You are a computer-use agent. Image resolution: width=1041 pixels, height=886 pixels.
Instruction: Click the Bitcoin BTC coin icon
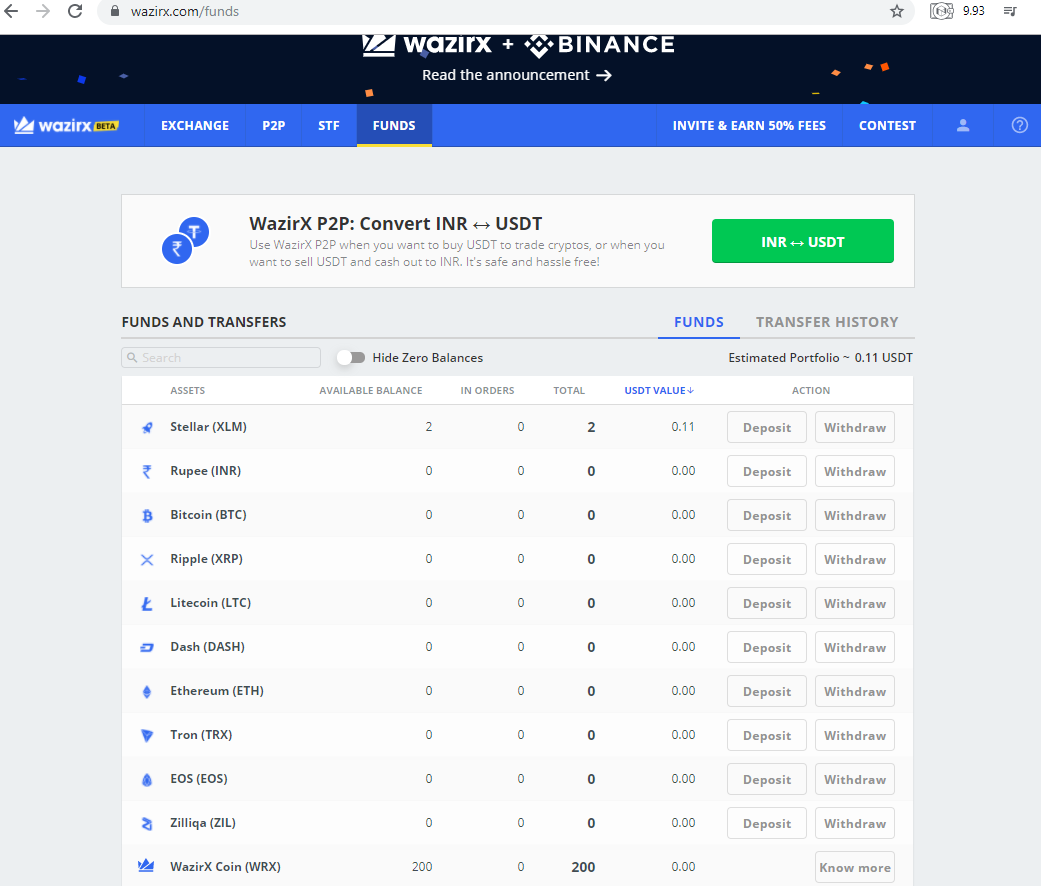point(147,515)
